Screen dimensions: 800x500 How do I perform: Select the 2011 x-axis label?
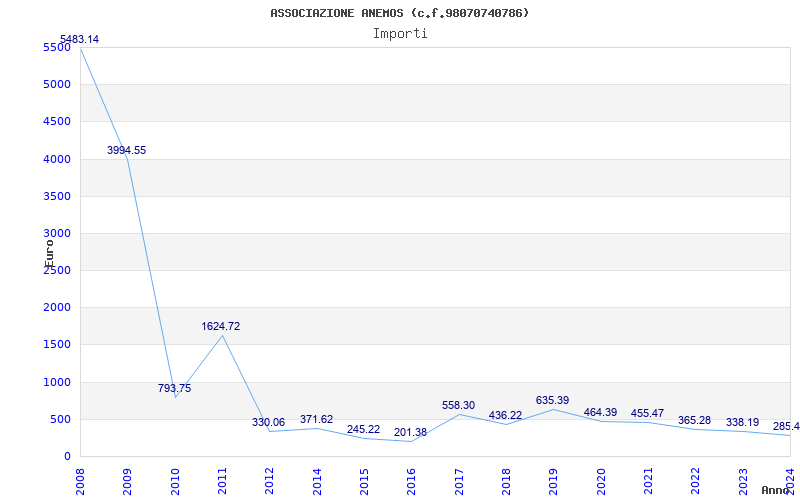click(x=222, y=481)
